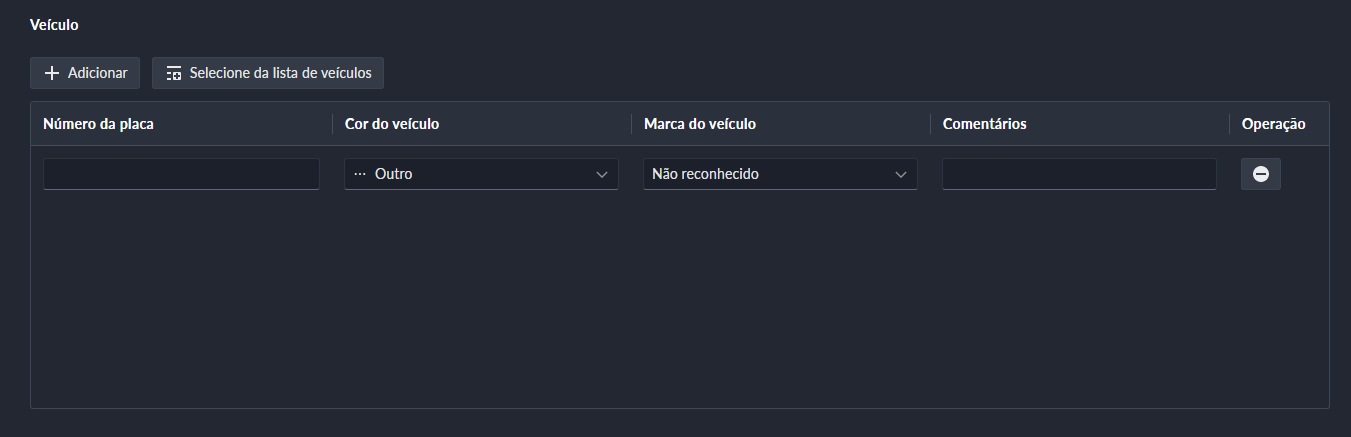Click the ellipsis color icon beside Outro
This screenshot has width=1351, height=437.
(x=360, y=174)
